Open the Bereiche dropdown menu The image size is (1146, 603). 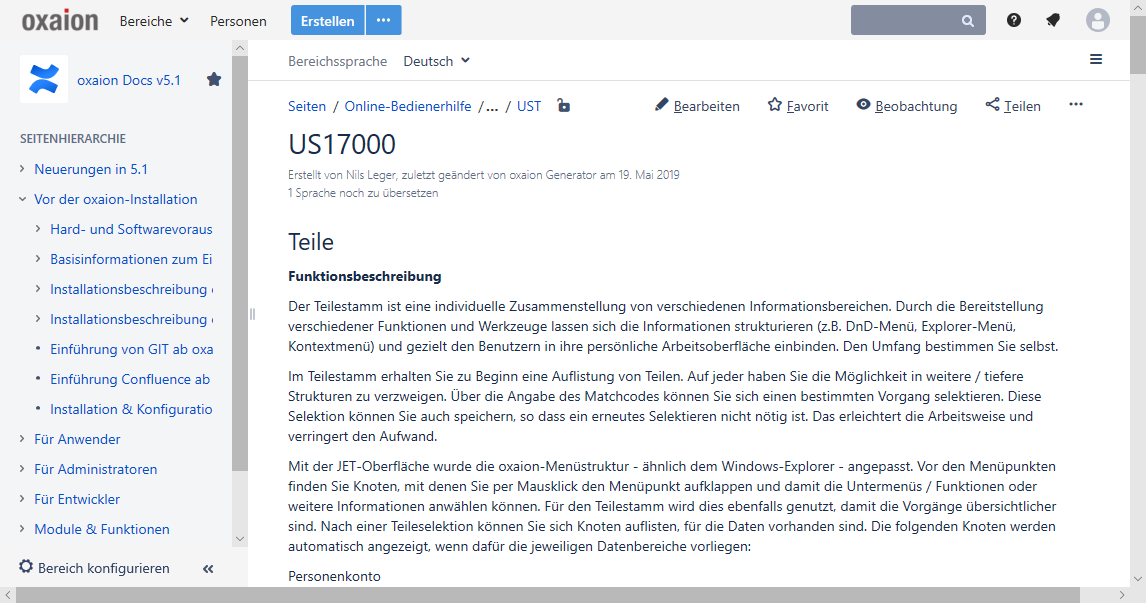tap(154, 21)
